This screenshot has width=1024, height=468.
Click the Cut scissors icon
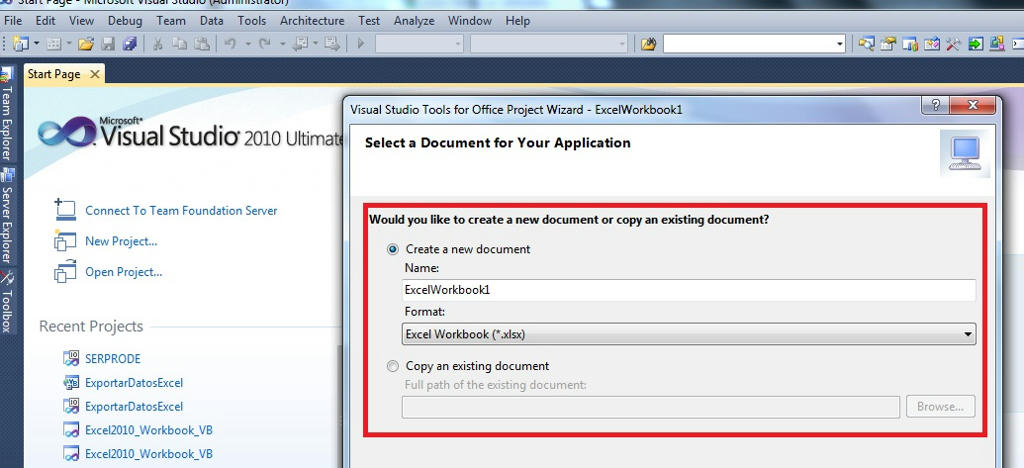coord(158,44)
